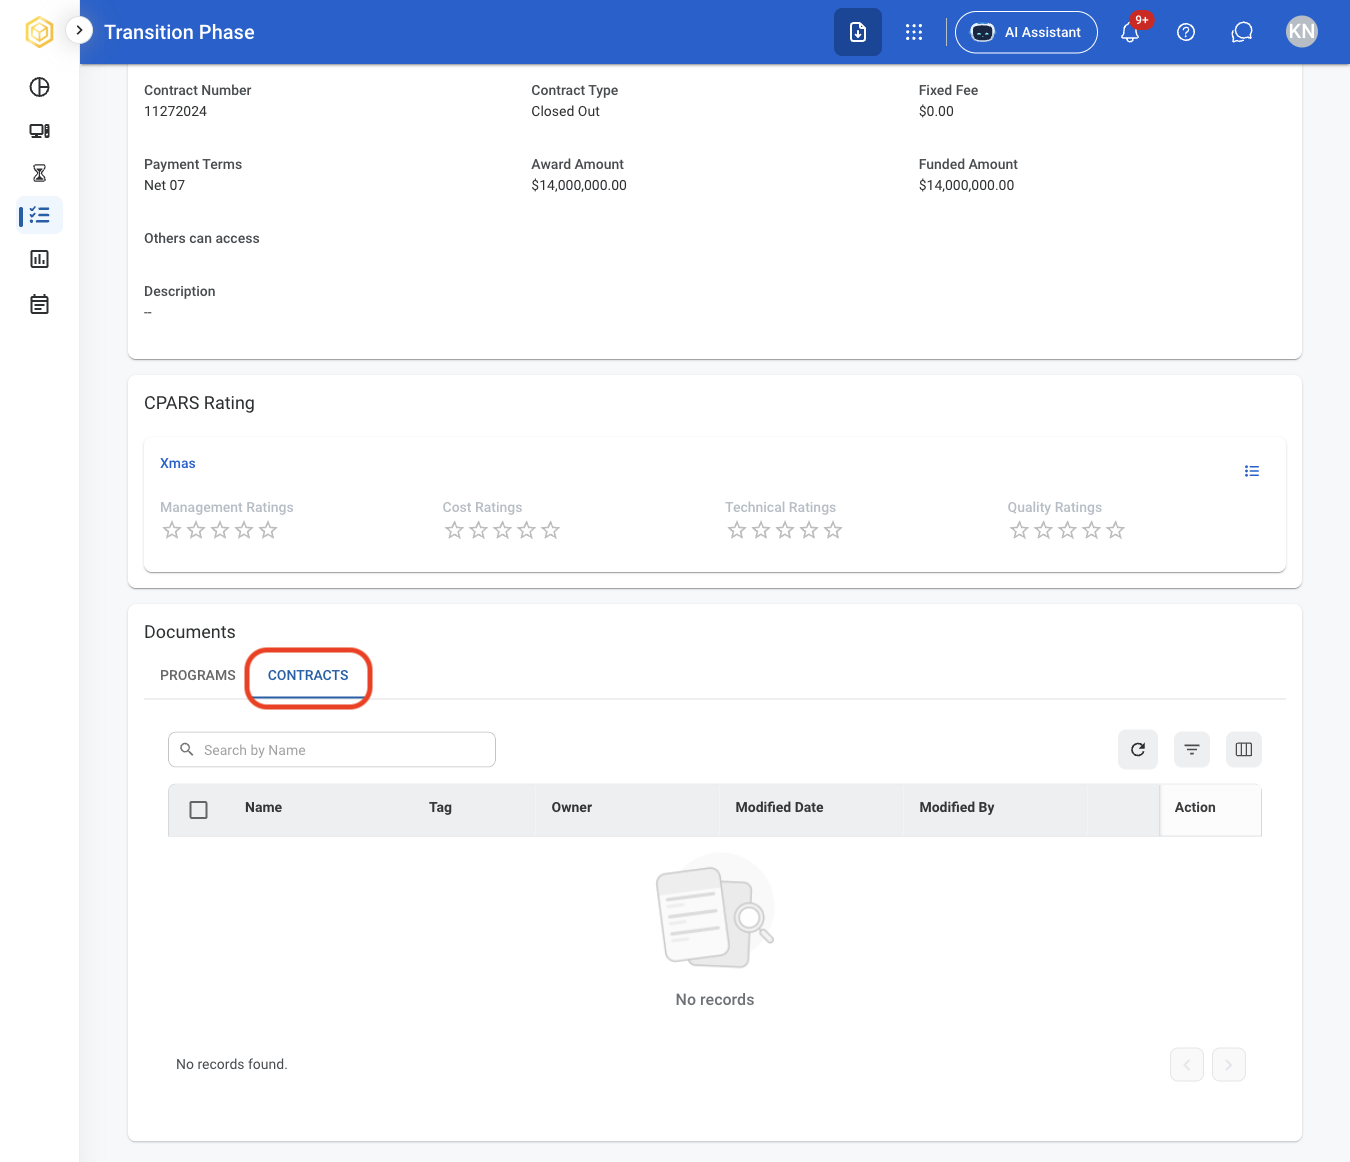The height and width of the screenshot is (1162, 1350).
Task: Open the KN user profile avatar
Action: click(1302, 32)
